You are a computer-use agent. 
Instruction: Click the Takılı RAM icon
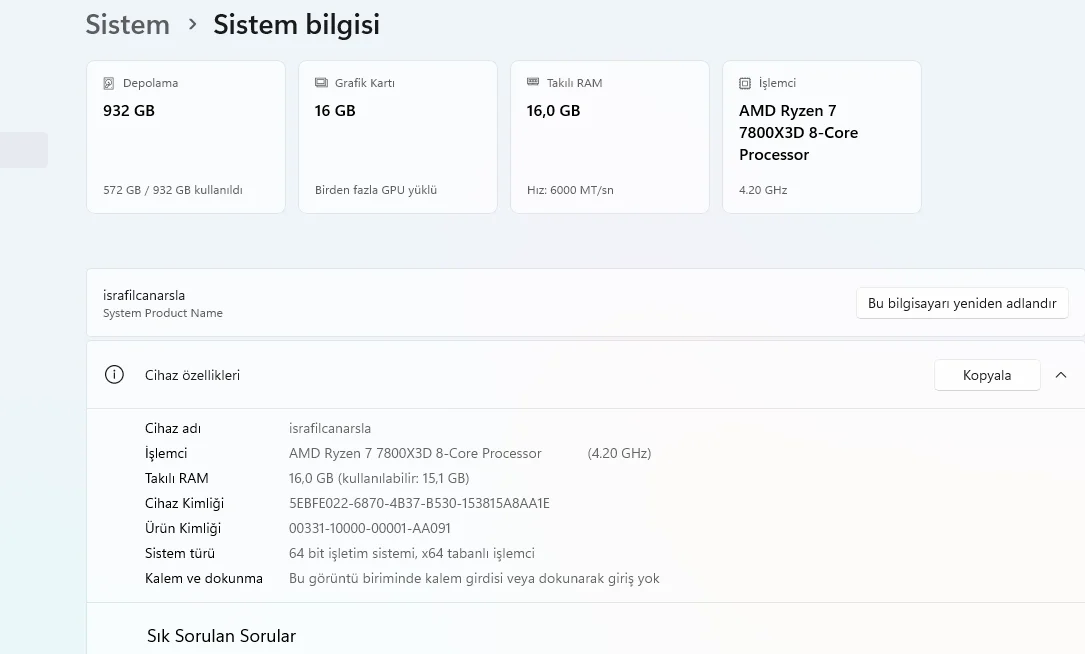point(533,83)
